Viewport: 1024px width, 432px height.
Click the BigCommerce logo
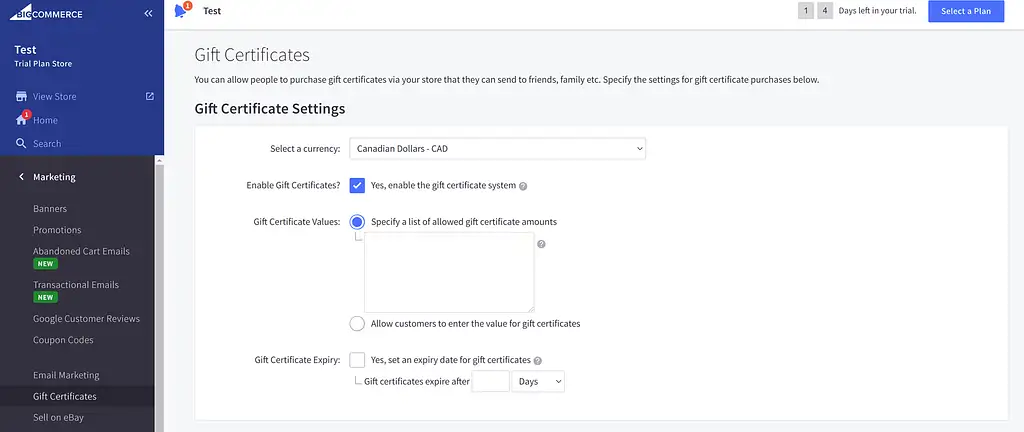pos(46,11)
